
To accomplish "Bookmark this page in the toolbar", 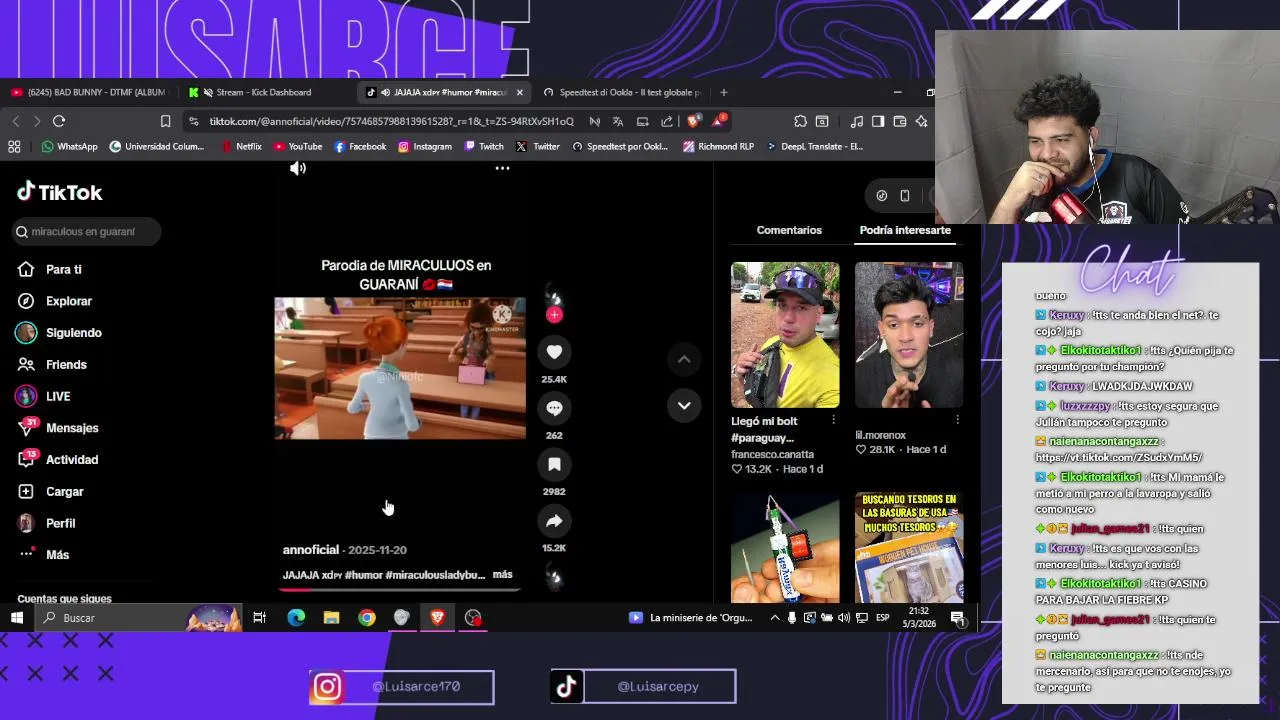I will tap(165, 121).
